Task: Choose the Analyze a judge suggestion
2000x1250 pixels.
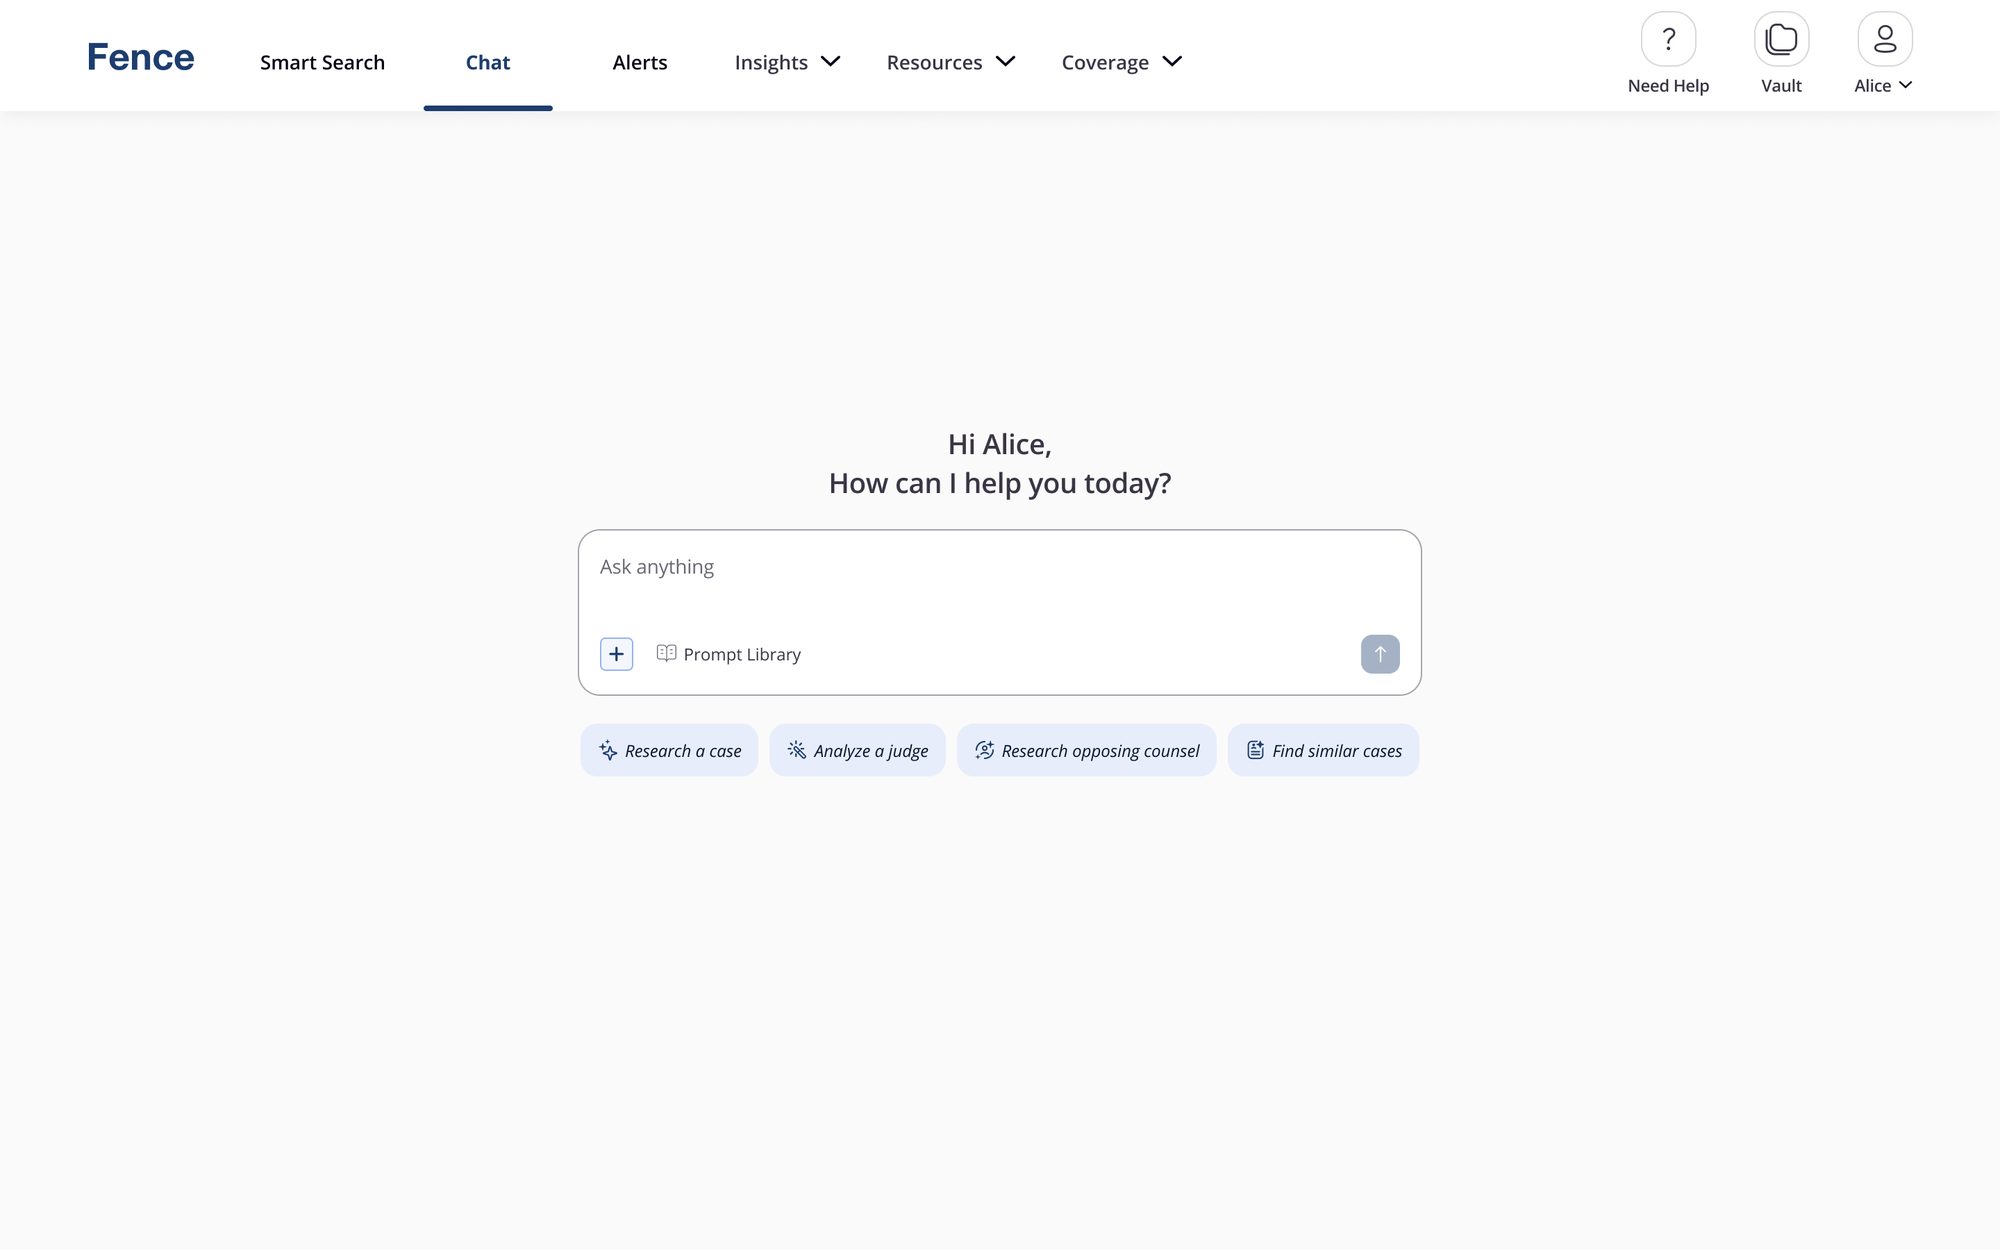Action: (857, 750)
